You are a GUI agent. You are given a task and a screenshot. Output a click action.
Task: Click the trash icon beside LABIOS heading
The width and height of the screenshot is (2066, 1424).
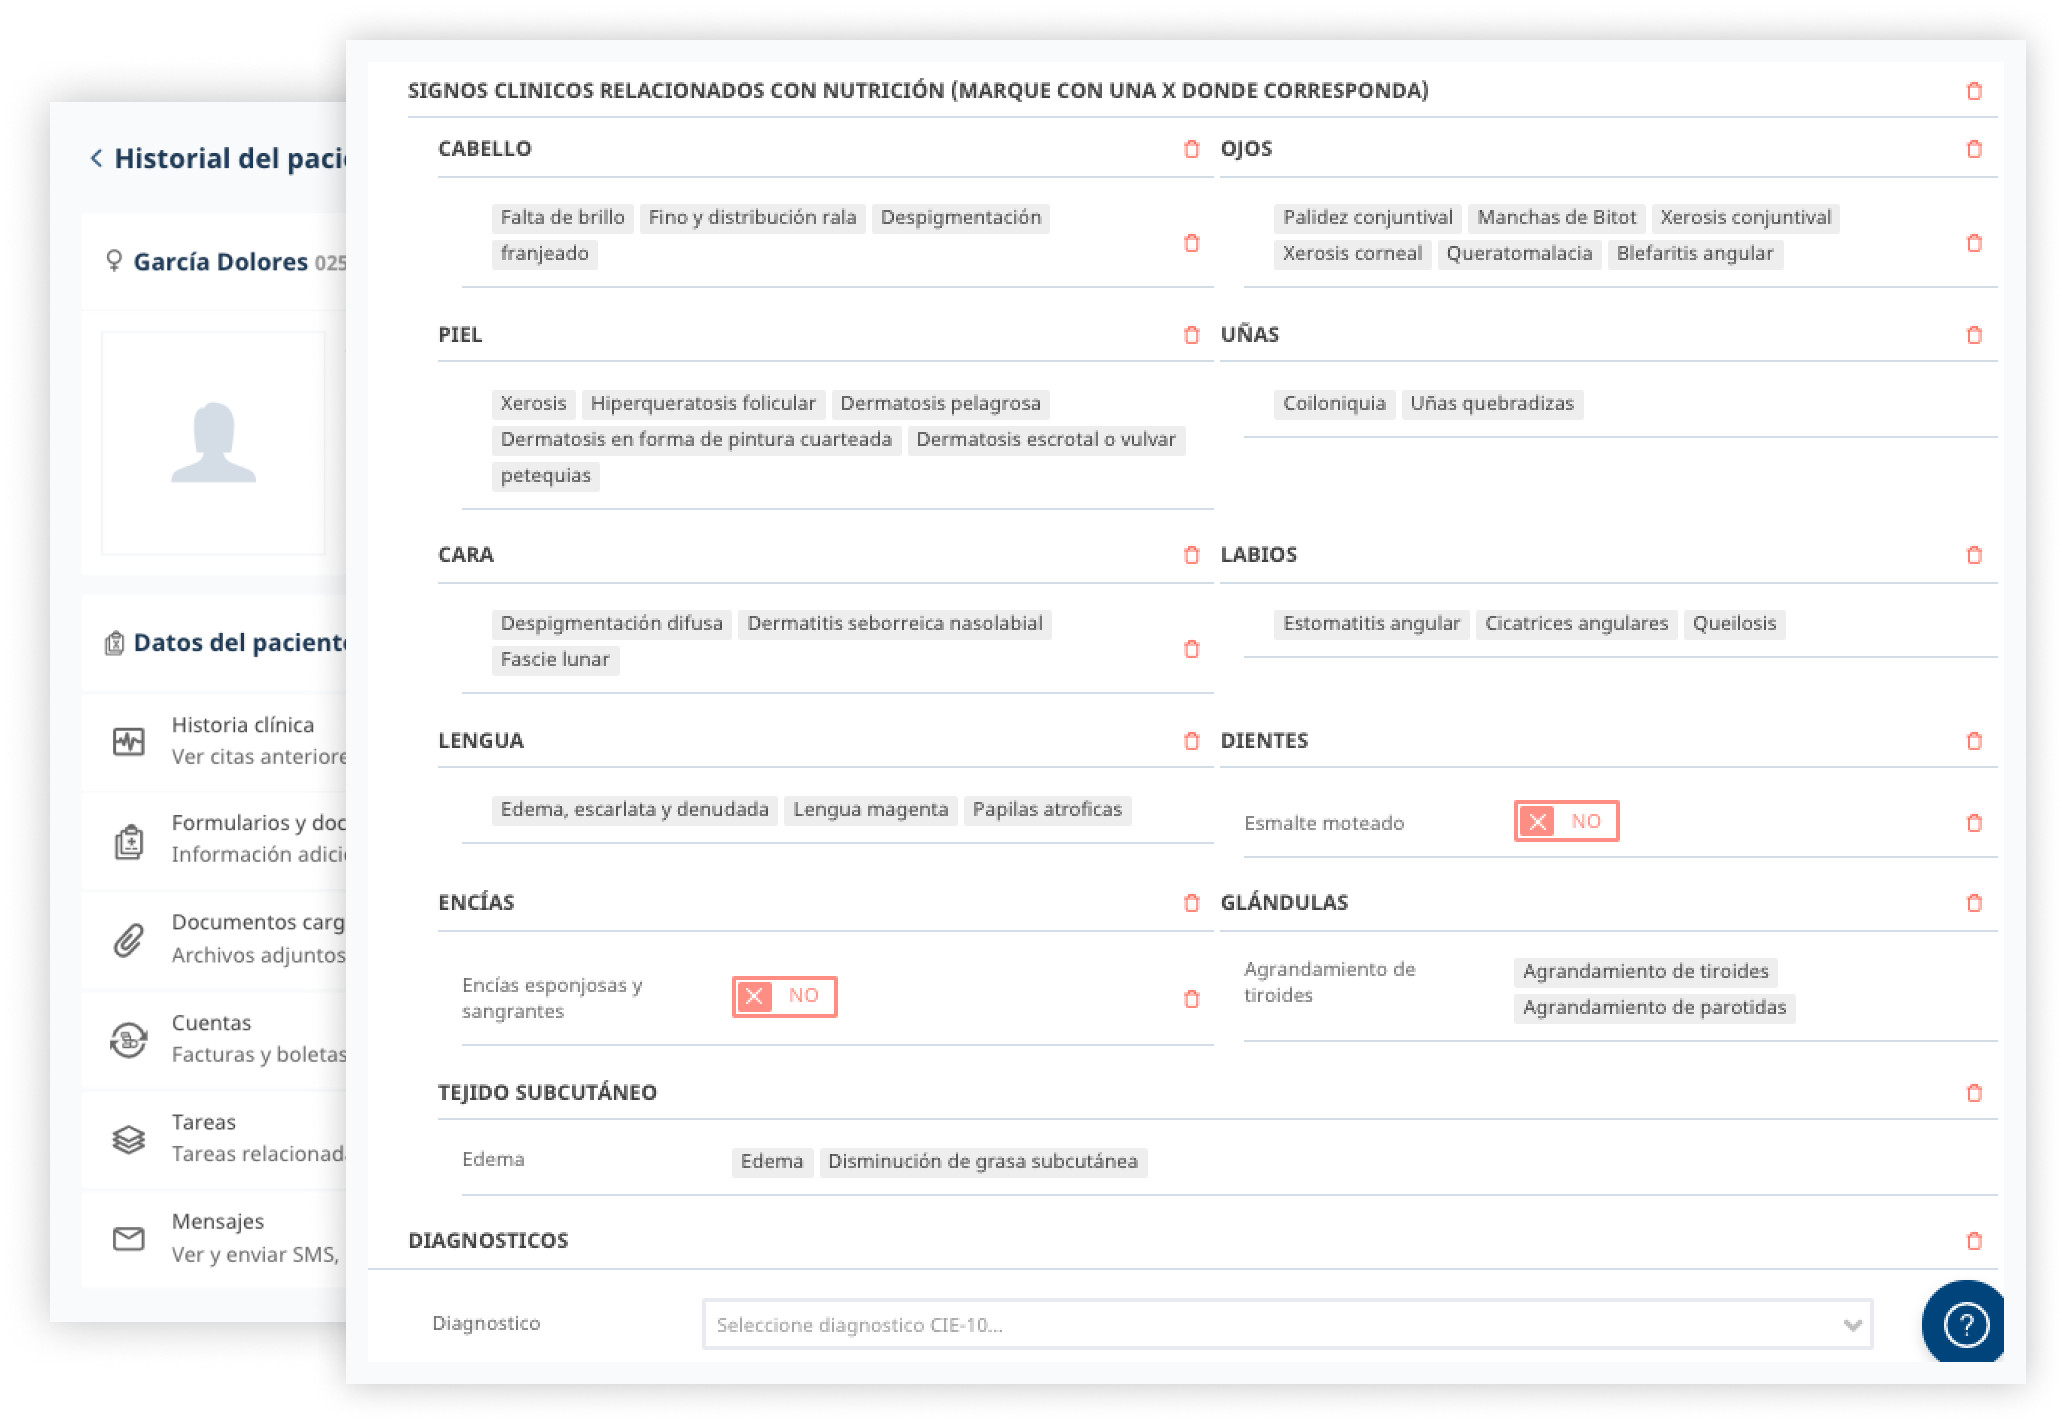pyautogui.click(x=1974, y=555)
